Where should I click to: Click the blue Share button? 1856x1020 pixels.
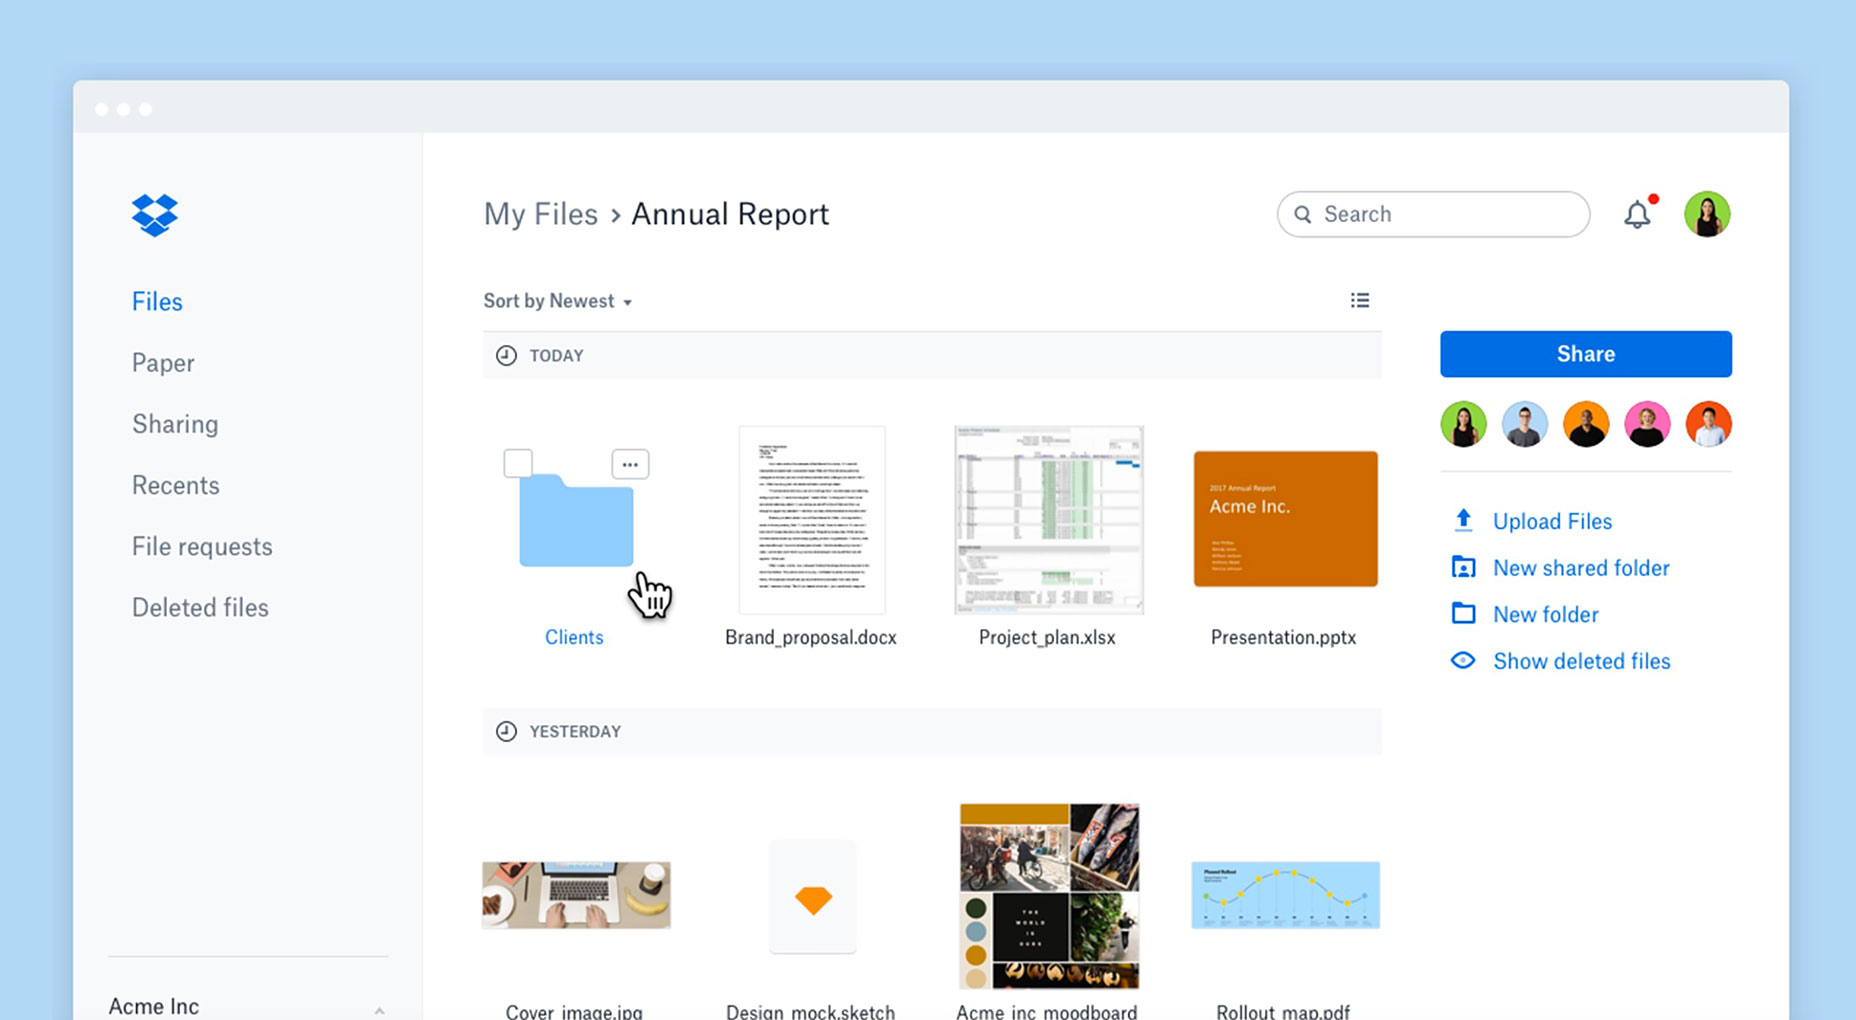1585,354
